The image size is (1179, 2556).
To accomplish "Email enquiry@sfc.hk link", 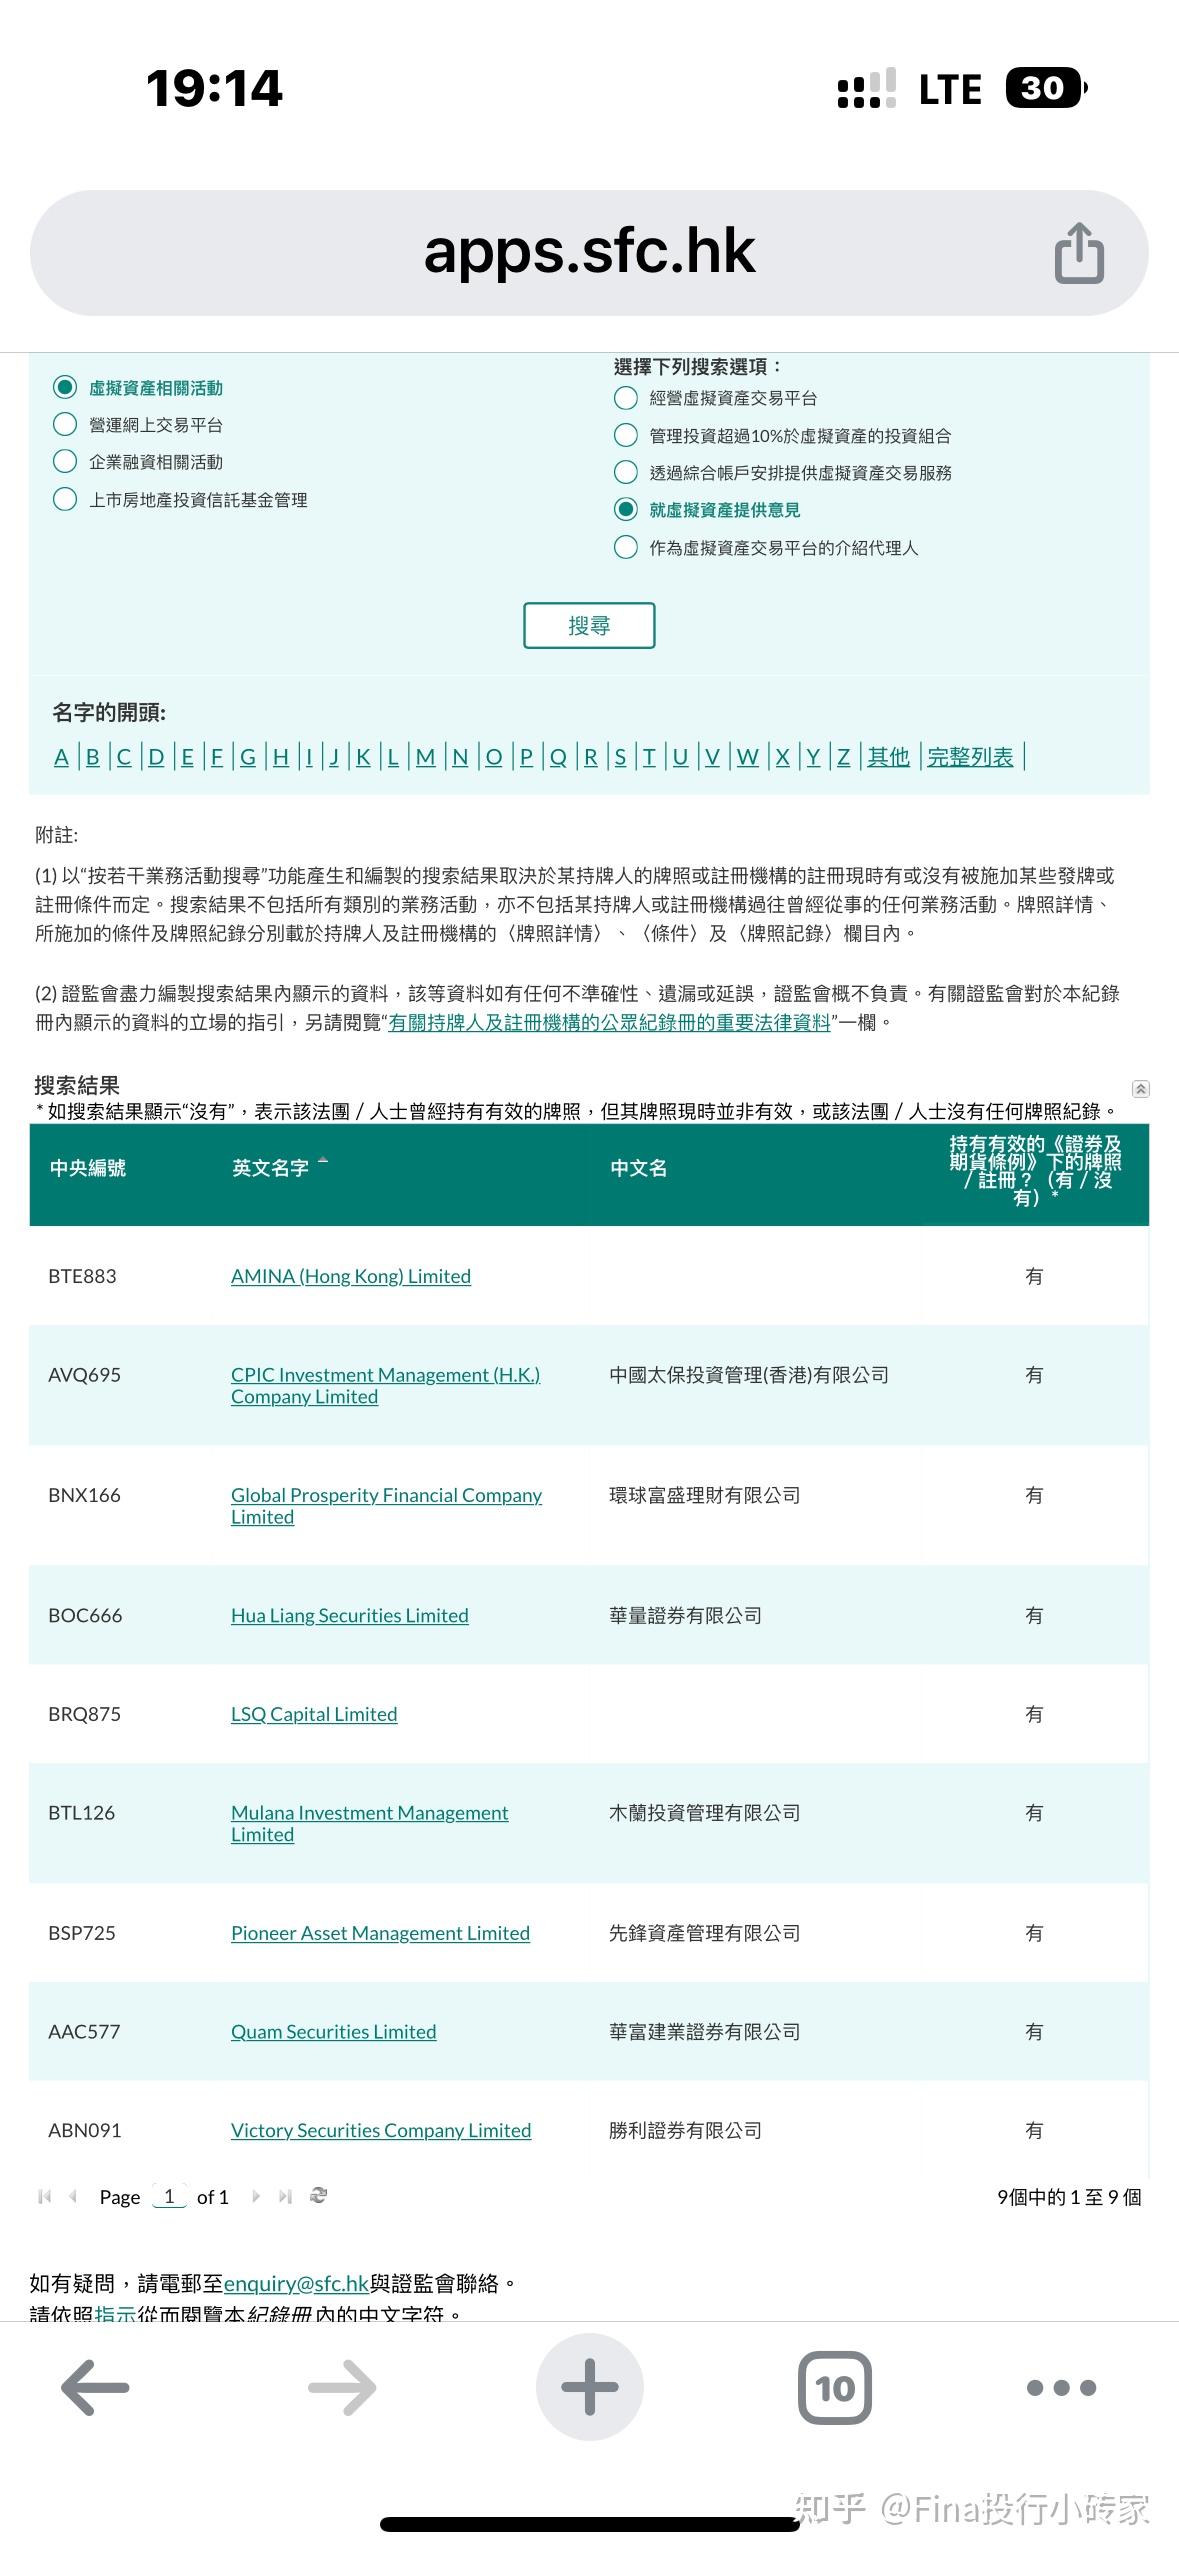I will [296, 2283].
